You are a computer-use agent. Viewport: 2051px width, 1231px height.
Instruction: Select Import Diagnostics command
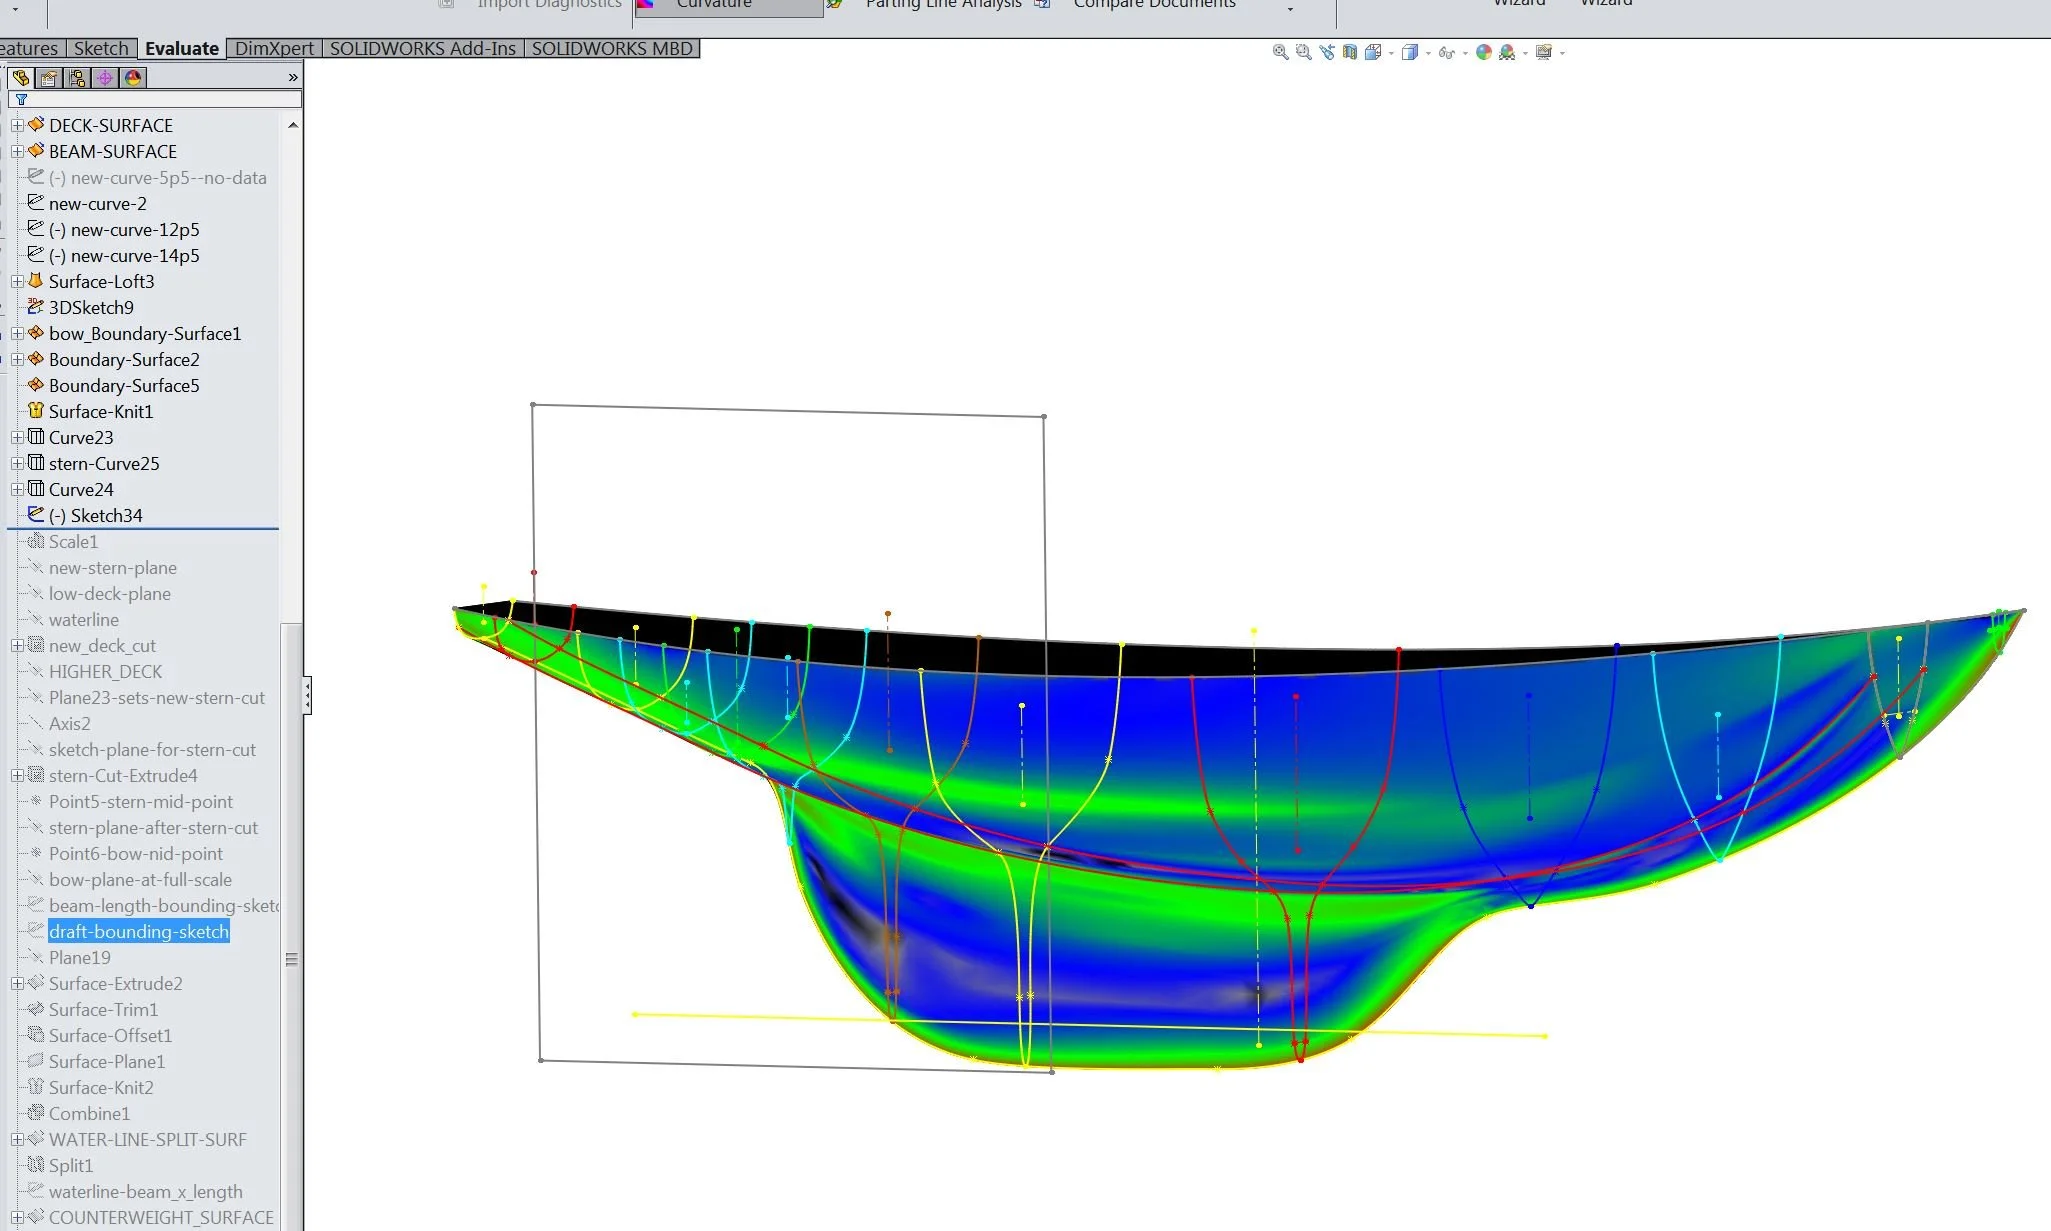pyautogui.click(x=548, y=5)
